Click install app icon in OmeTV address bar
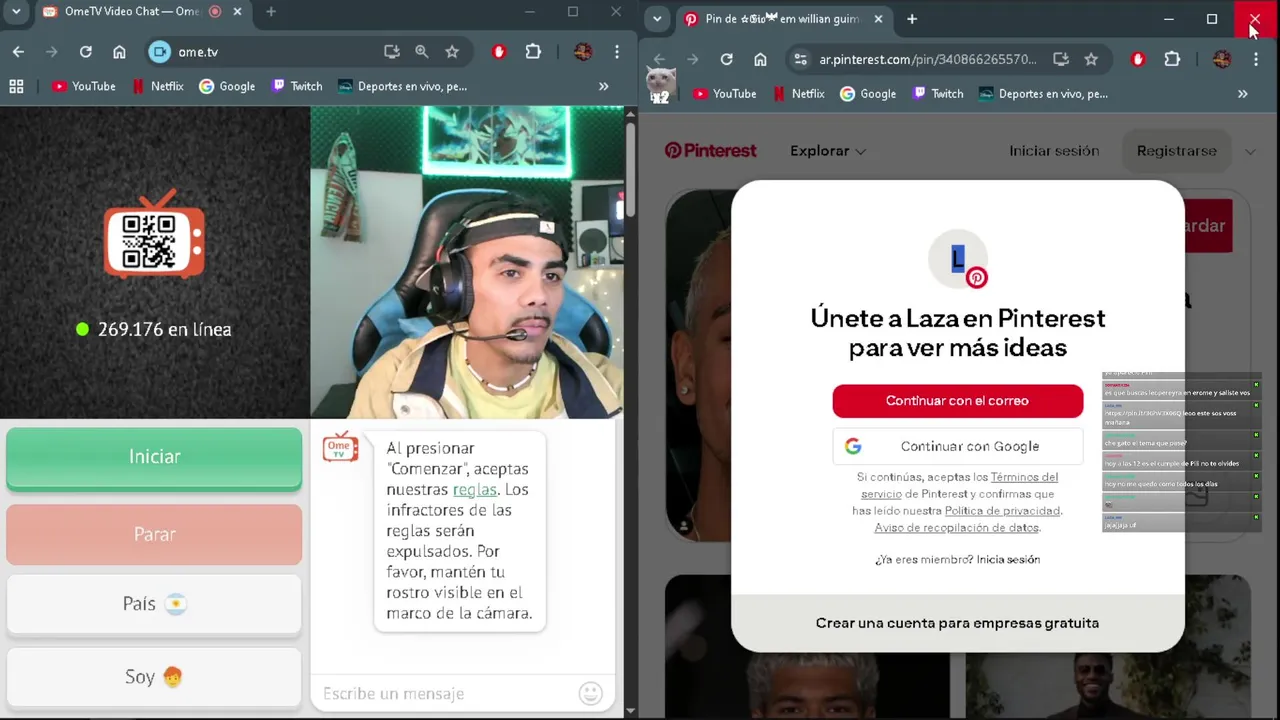Image resolution: width=1280 pixels, height=720 pixels. [392, 52]
